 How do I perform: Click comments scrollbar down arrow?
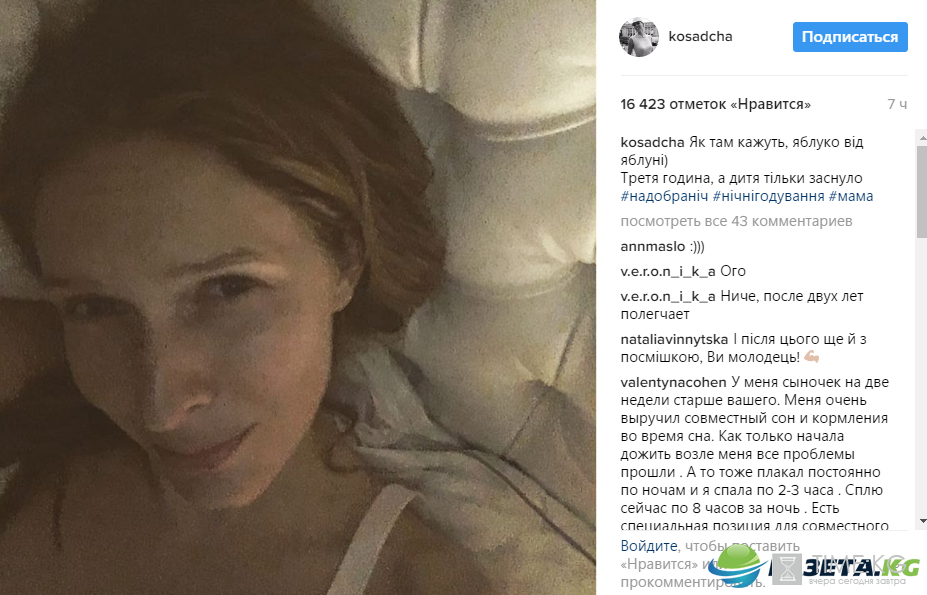pos(922,521)
